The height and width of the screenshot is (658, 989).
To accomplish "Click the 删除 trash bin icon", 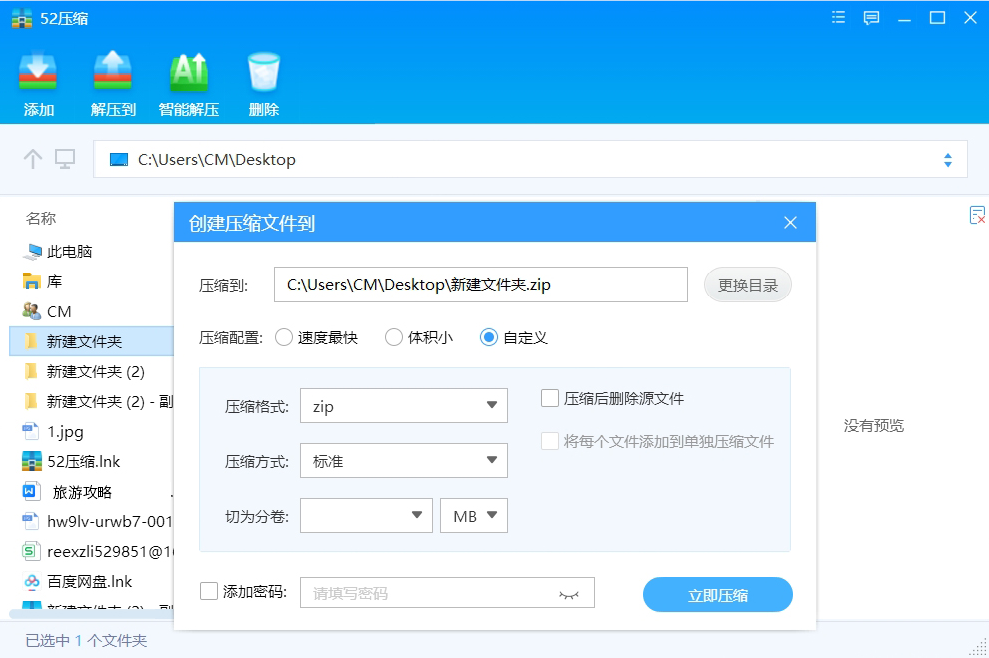I will pyautogui.click(x=264, y=72).
